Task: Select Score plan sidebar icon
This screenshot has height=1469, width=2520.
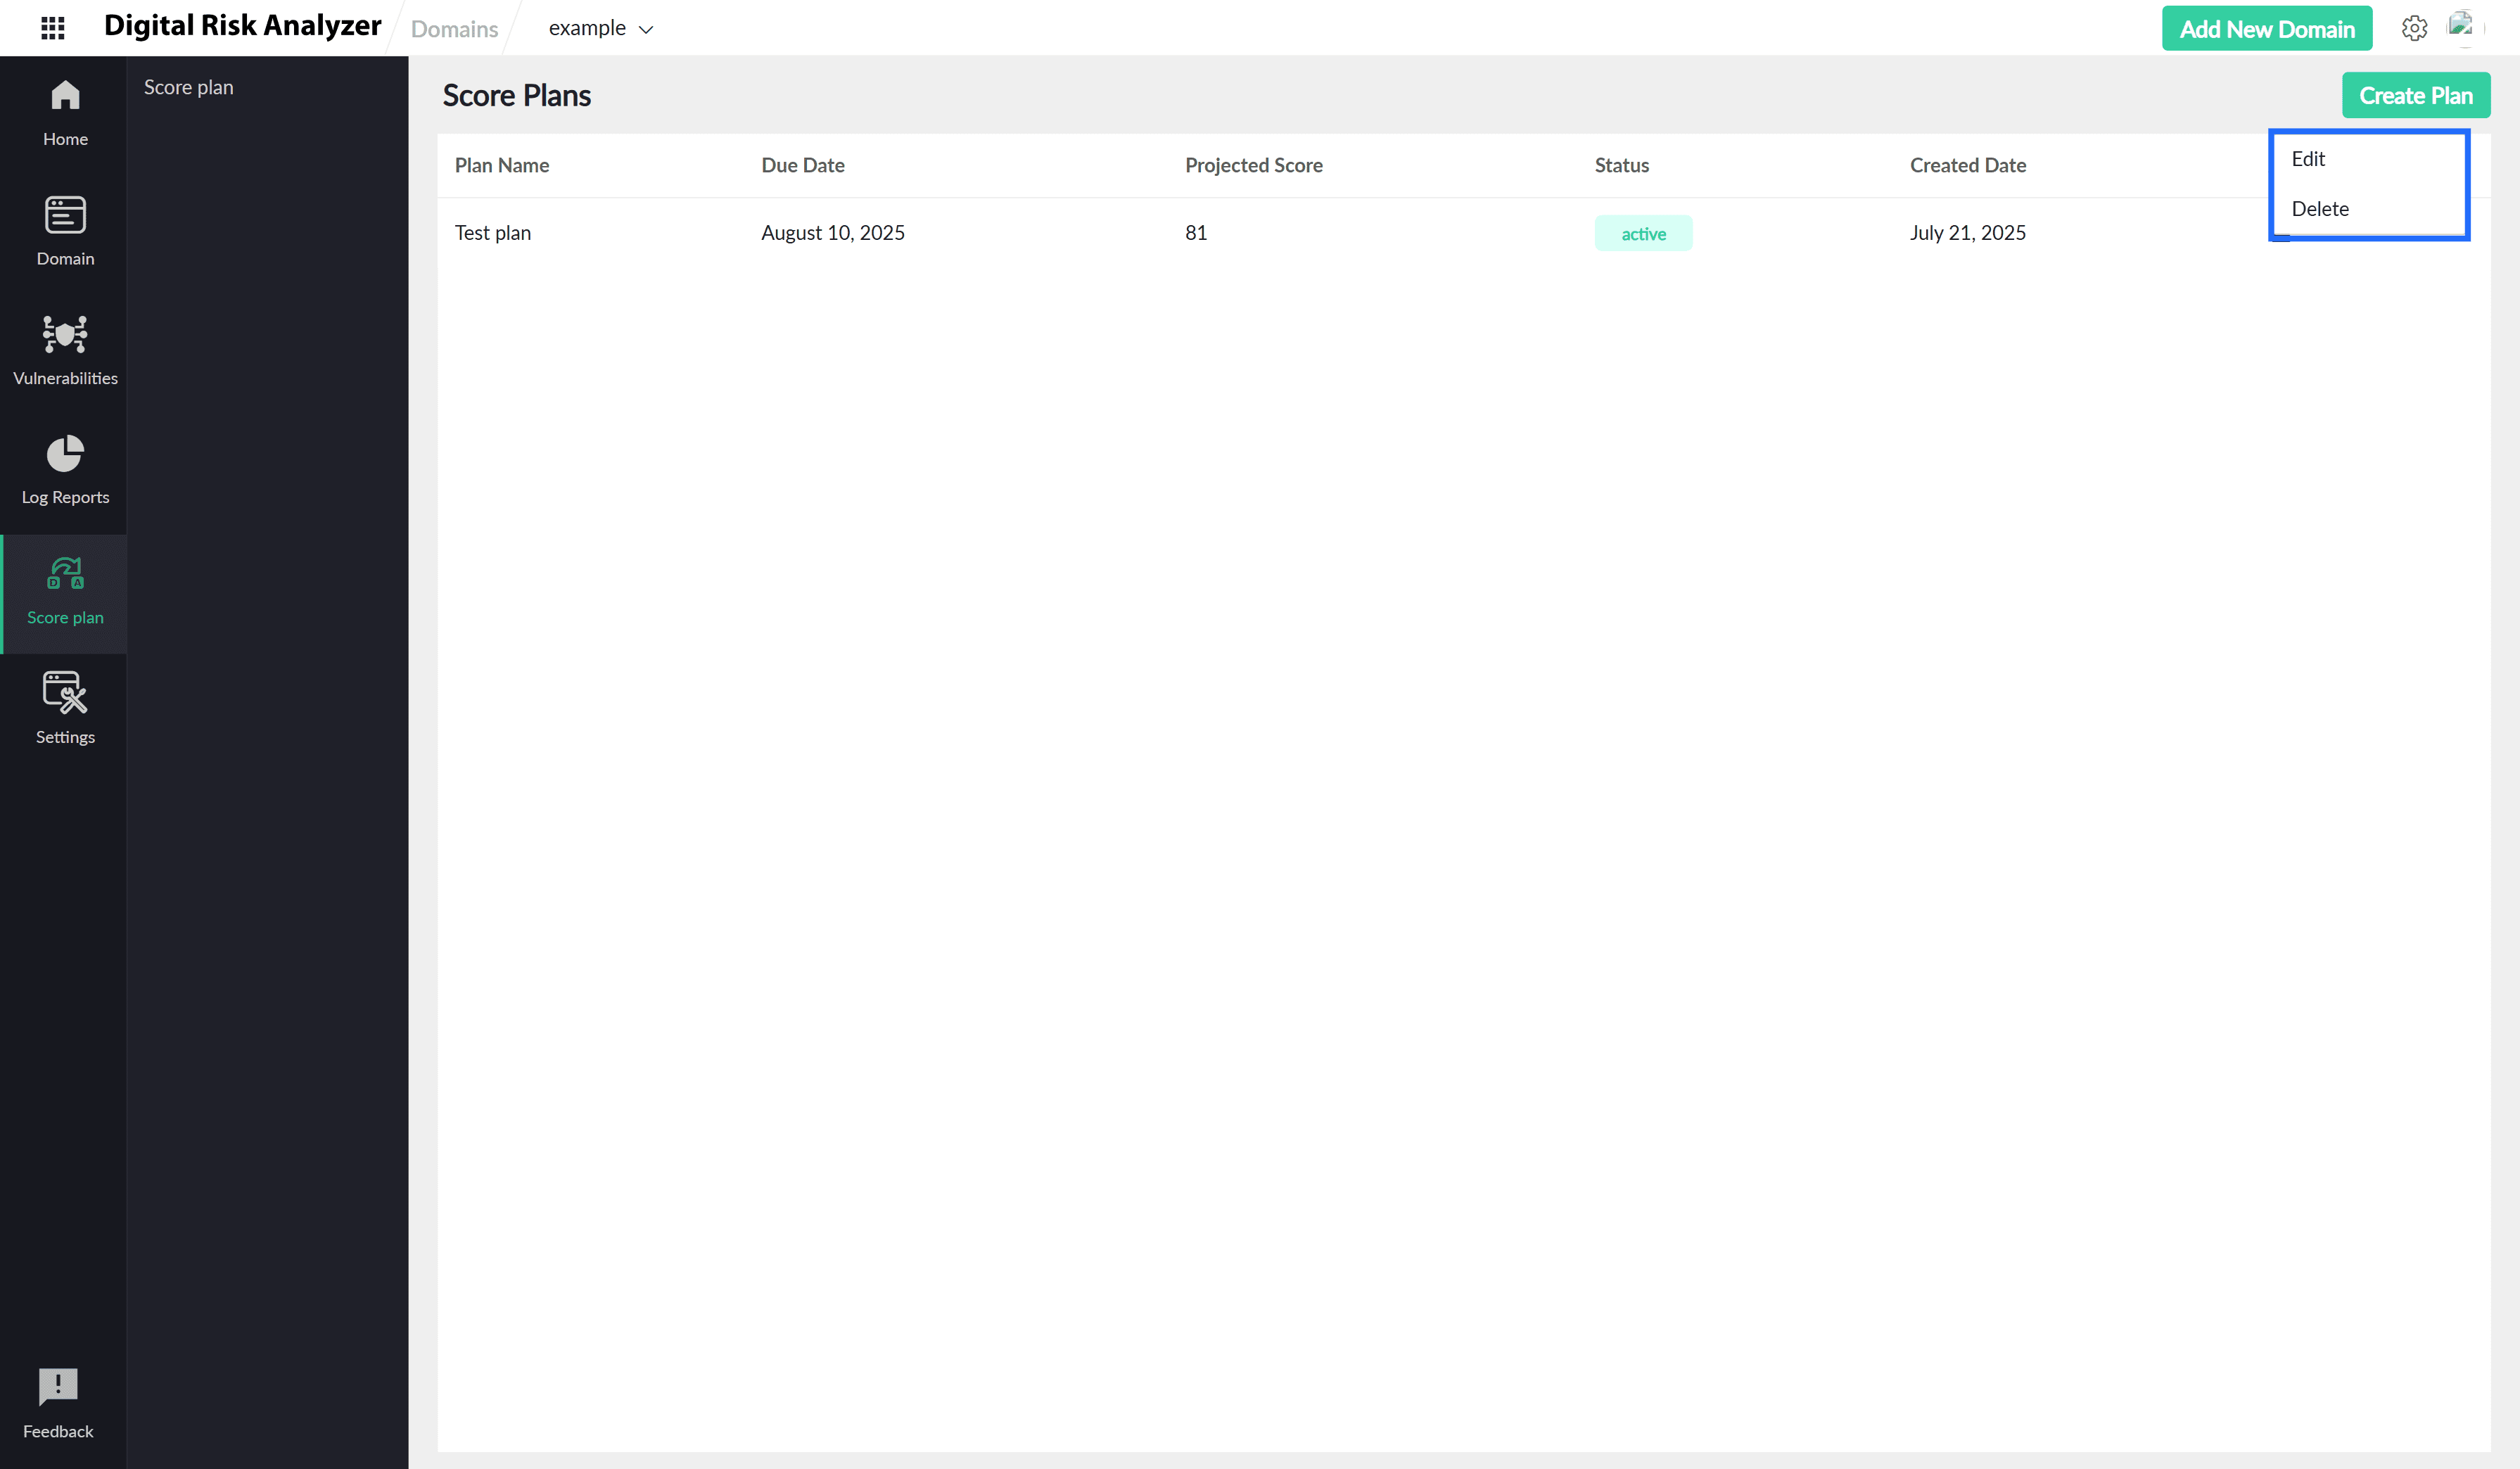Action: click(x=65, y=574)
